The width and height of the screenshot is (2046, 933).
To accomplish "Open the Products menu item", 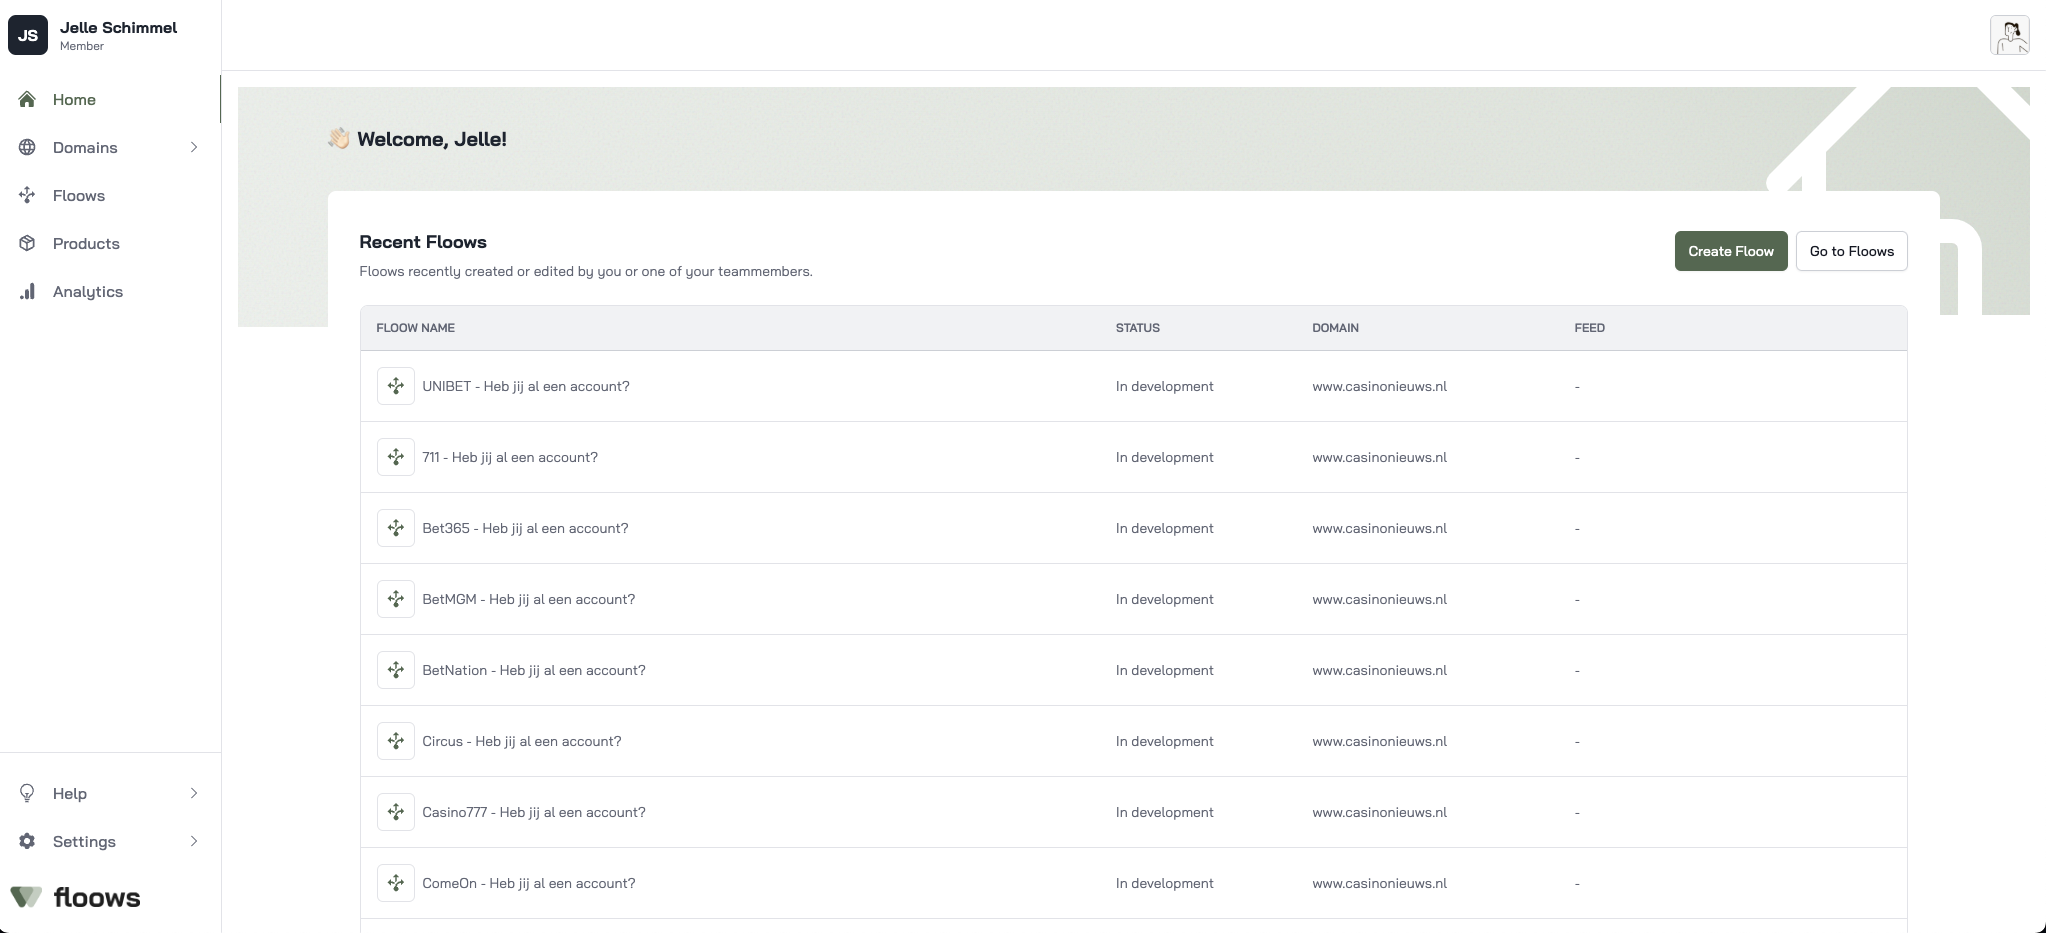I will [110, 243].
